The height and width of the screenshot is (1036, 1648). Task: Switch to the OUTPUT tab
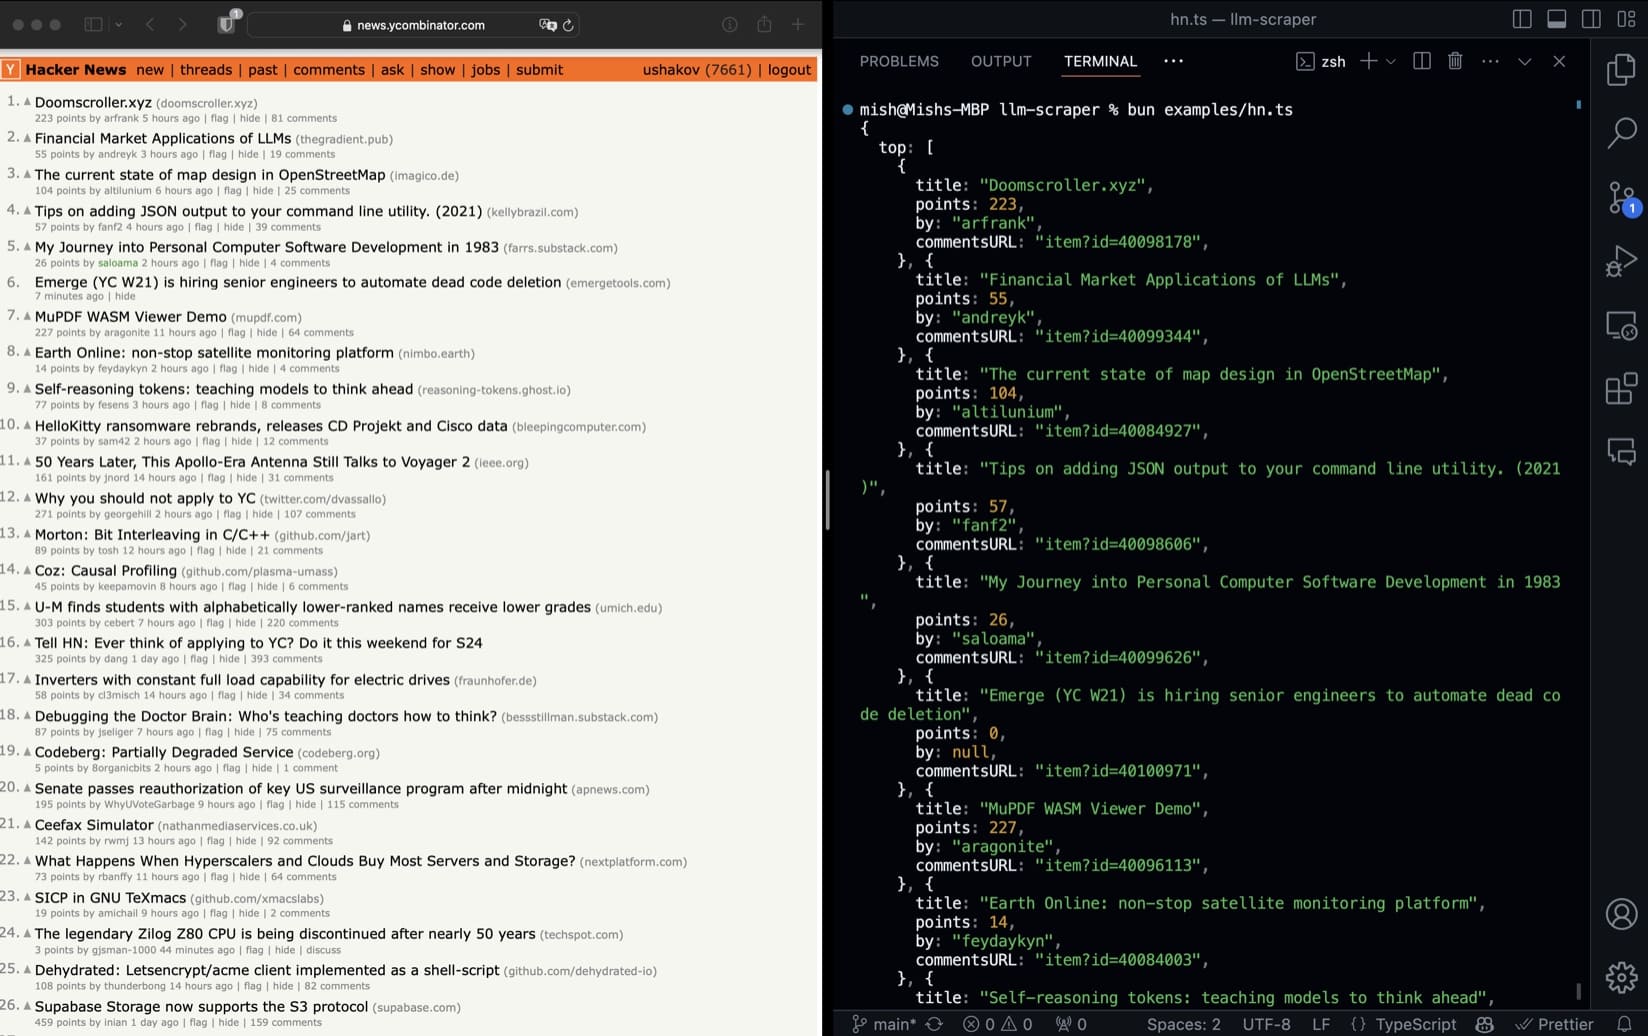pyautogui.click(x=1000, y=61)
